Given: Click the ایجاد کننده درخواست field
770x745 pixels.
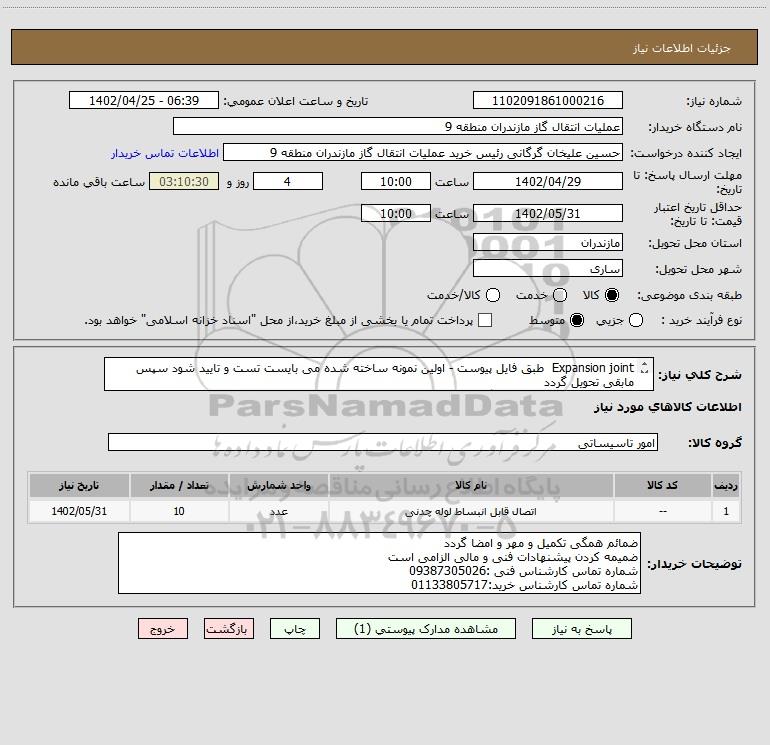Looking at the screenshot, I should 423,153.
